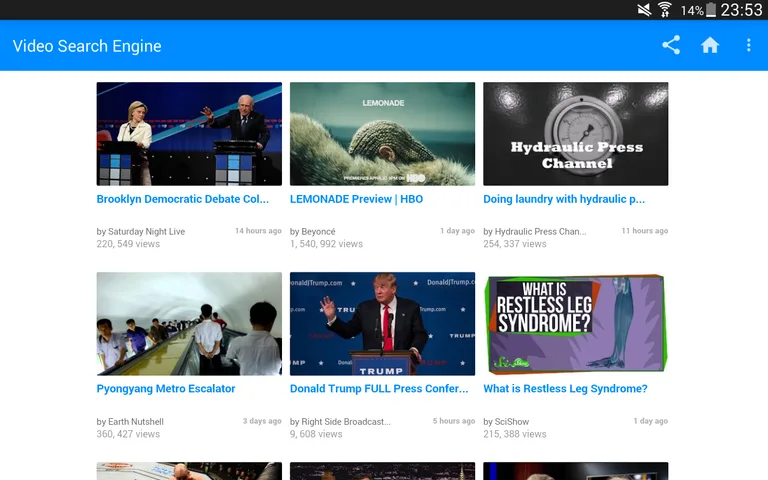Click '1, 540, 992 views' count
The height and width of the screenshot is (480, 768).
(326, 244)
